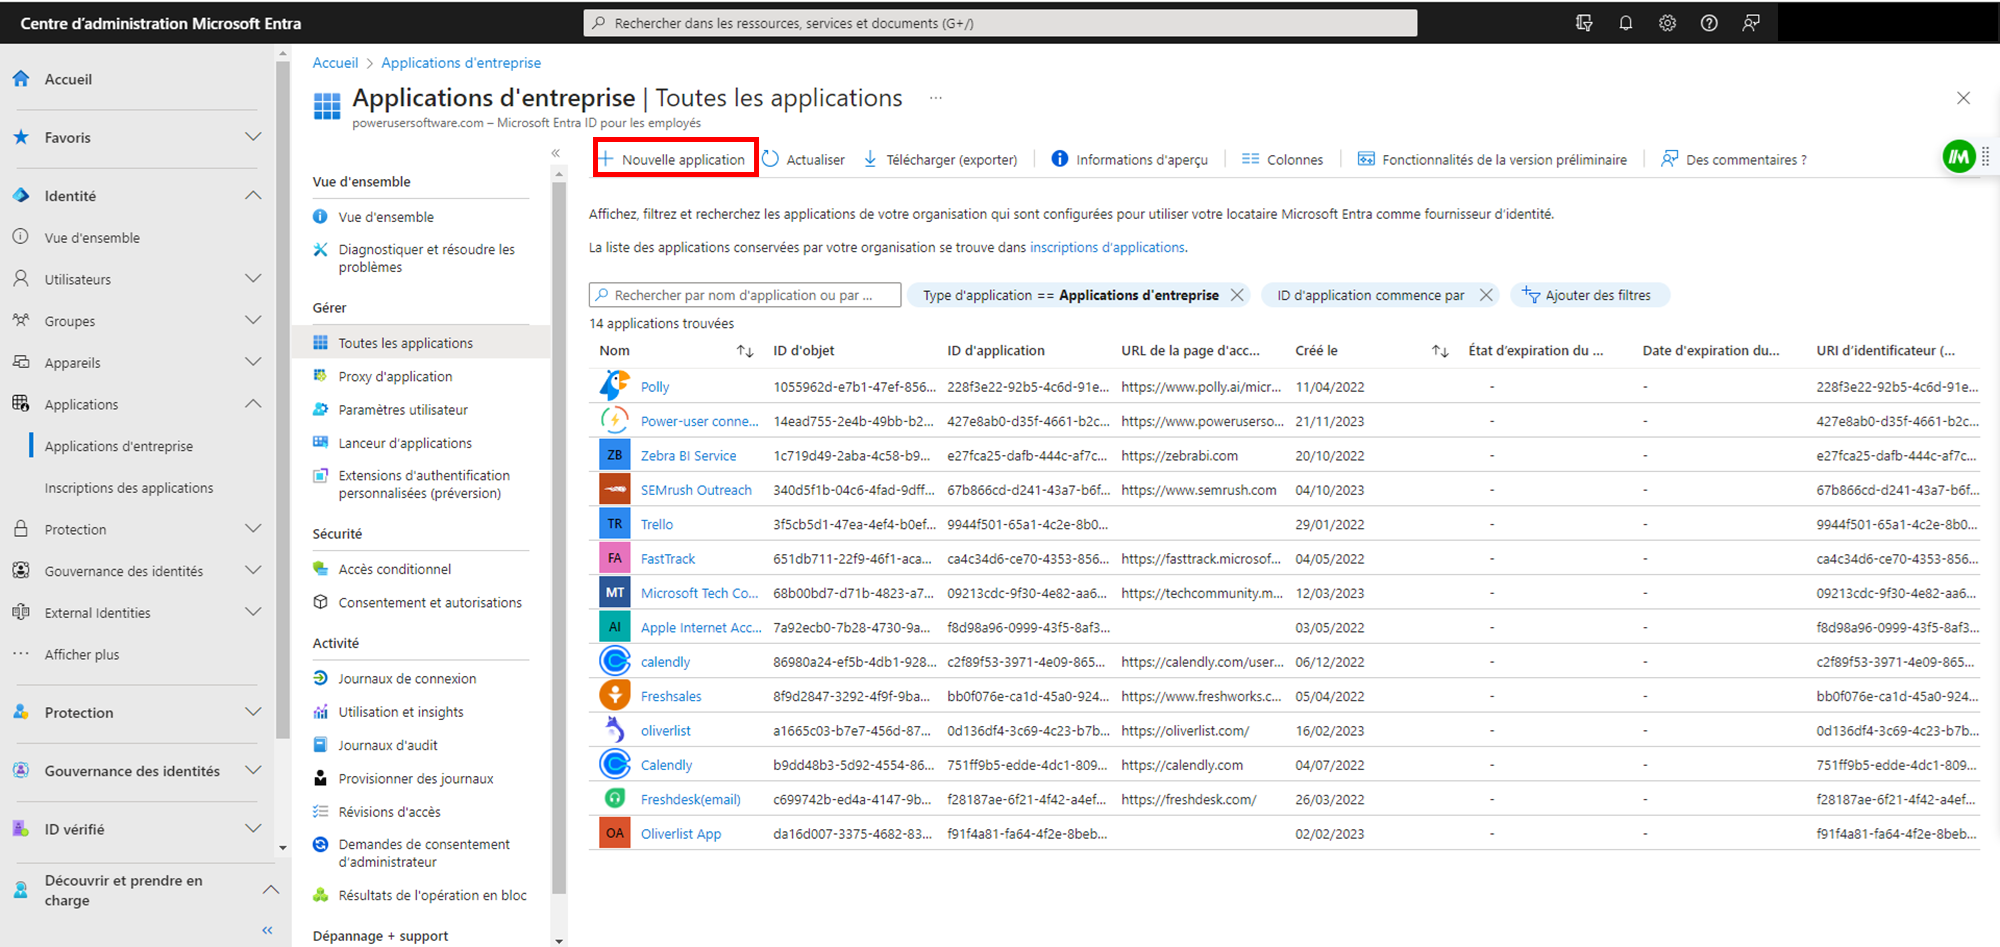Click the Power-user connector app icon
Screen dimensions: 2000x947
pos(614,421)
